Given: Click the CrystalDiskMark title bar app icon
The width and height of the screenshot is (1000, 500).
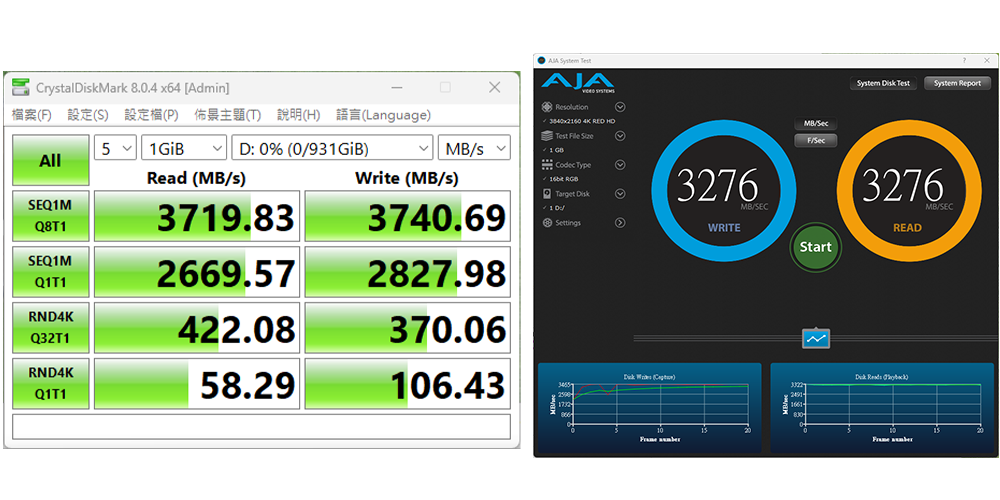Looking at the screenshot, I should [20, 87].
